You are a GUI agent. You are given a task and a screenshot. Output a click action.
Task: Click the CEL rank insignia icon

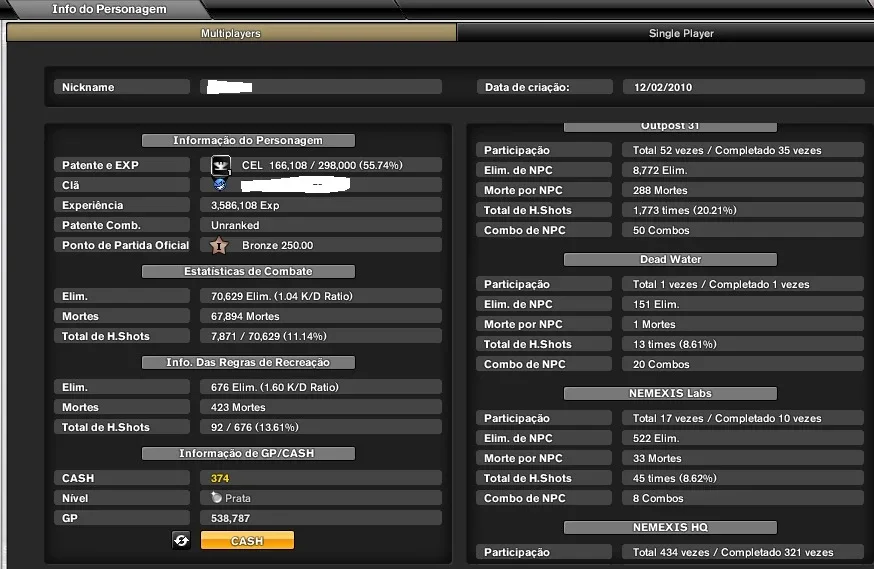(x=221, y=165)
